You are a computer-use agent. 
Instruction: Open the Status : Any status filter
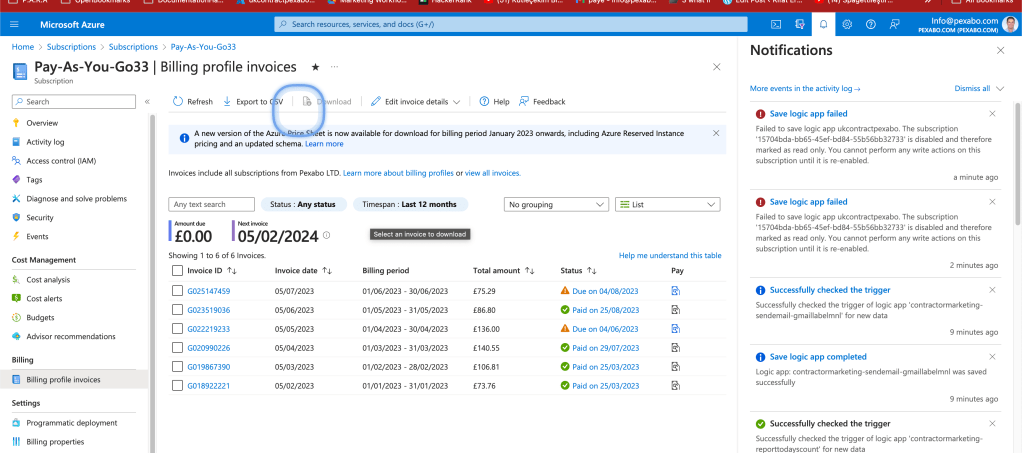pyautogui.click(x=303, y=205)
